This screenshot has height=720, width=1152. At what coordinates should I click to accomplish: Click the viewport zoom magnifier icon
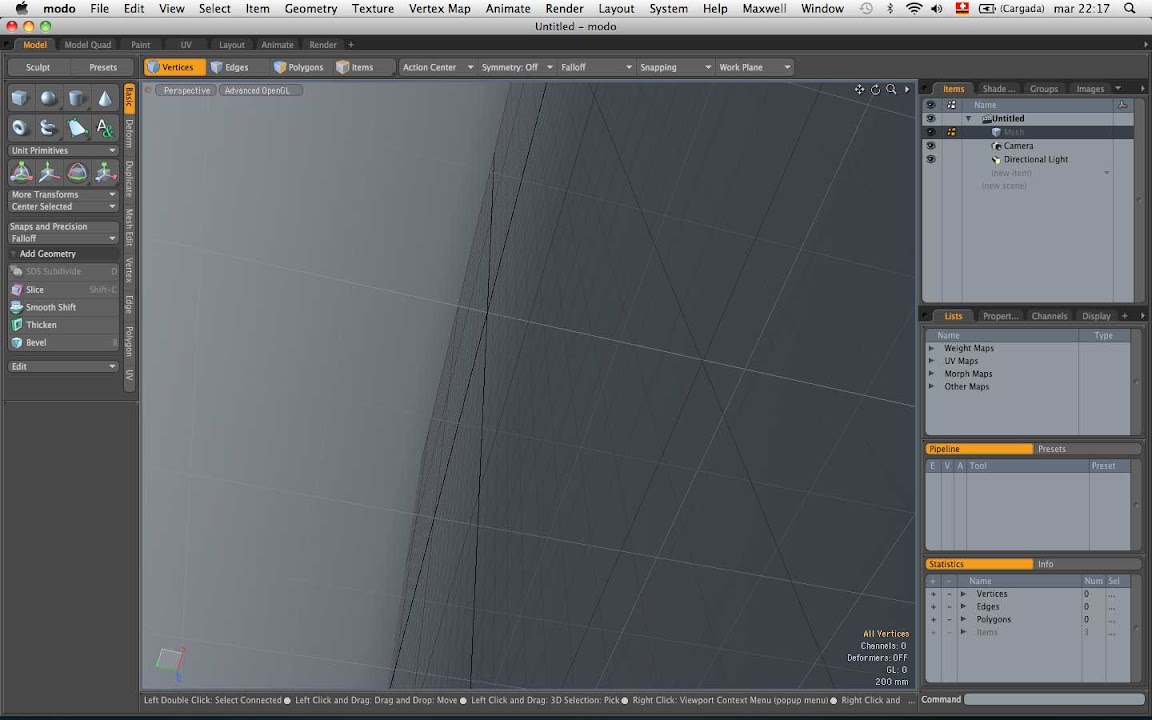891,90
